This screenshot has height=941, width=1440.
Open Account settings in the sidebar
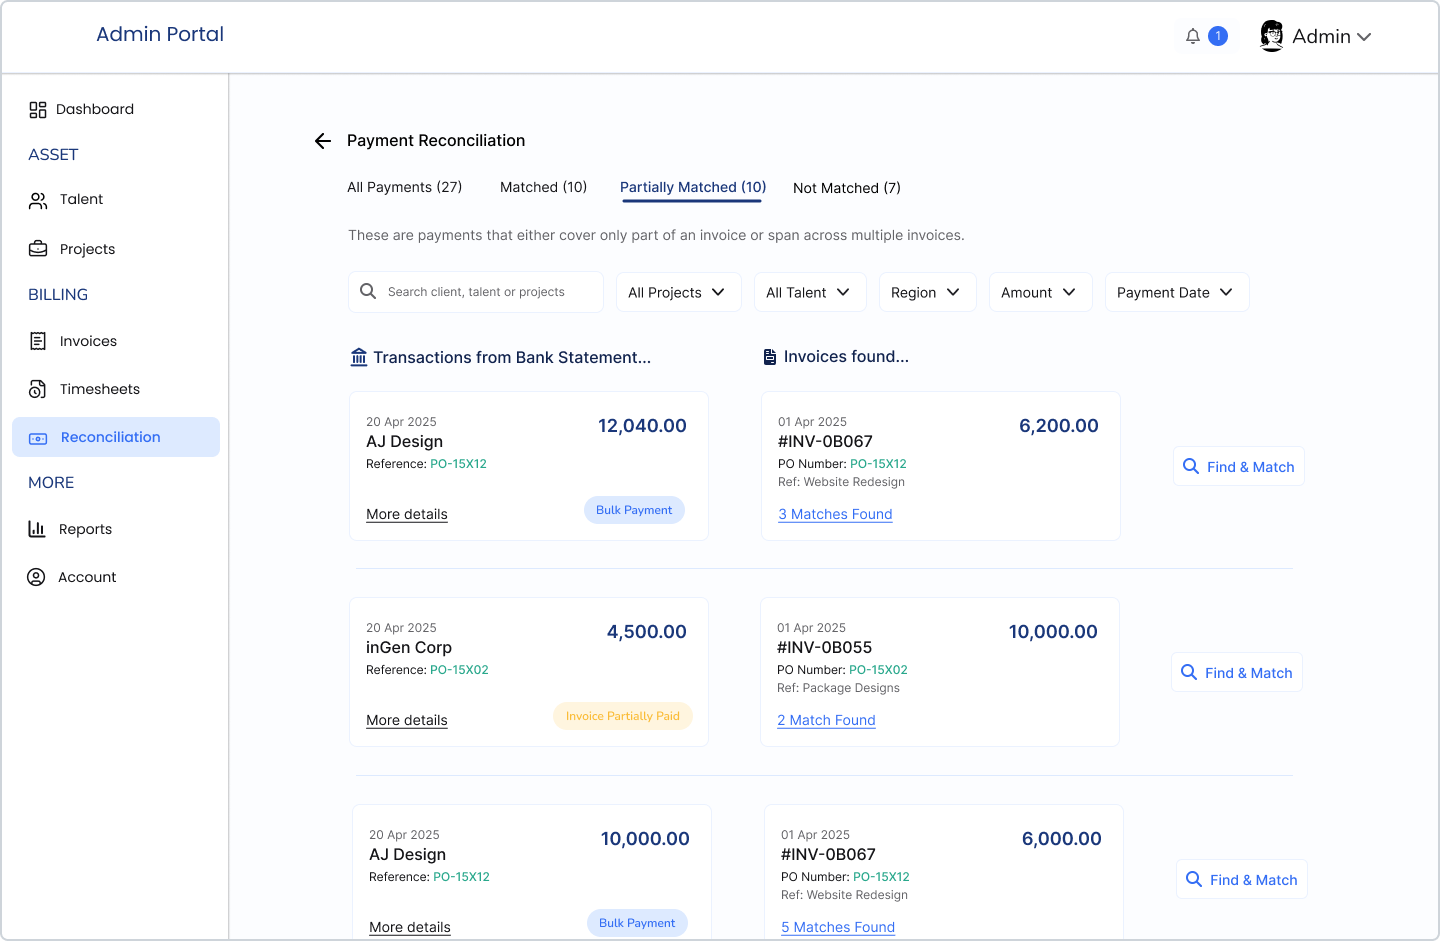(38, 577)
